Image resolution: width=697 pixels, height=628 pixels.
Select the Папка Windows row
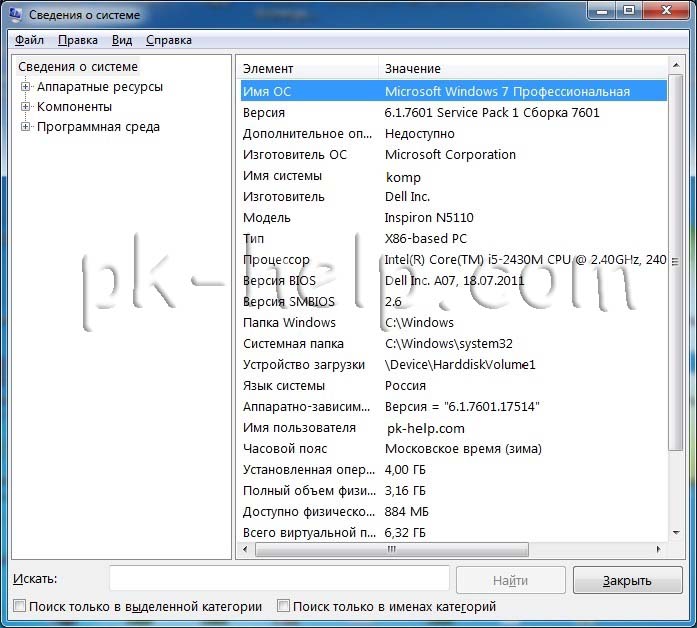[453, 322]
